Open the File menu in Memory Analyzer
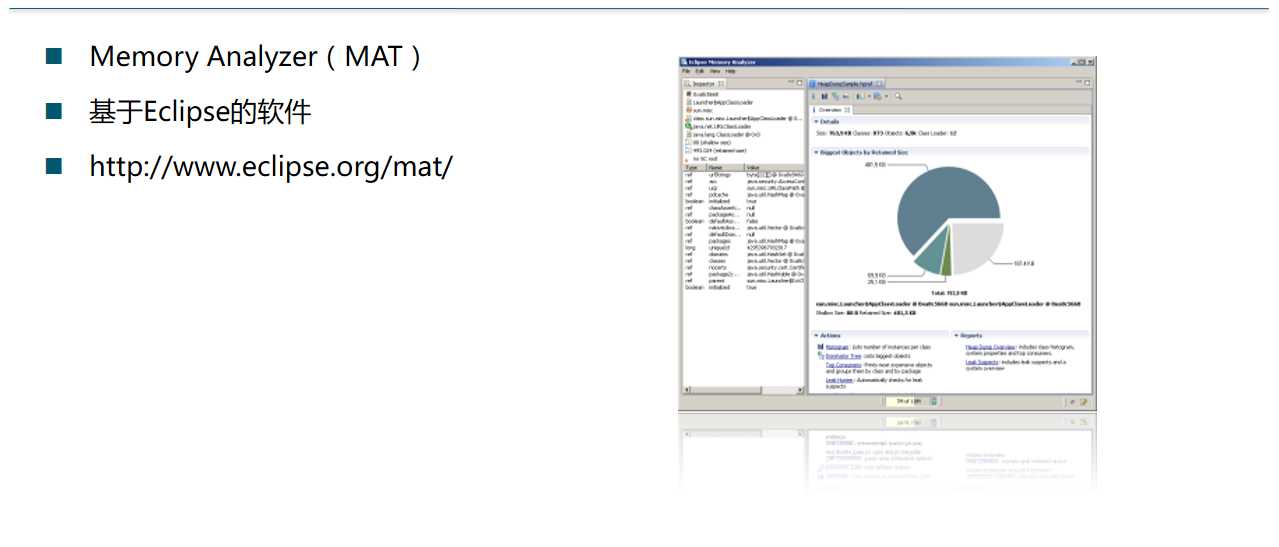The image size is (1279, 547). click(686, 71)
